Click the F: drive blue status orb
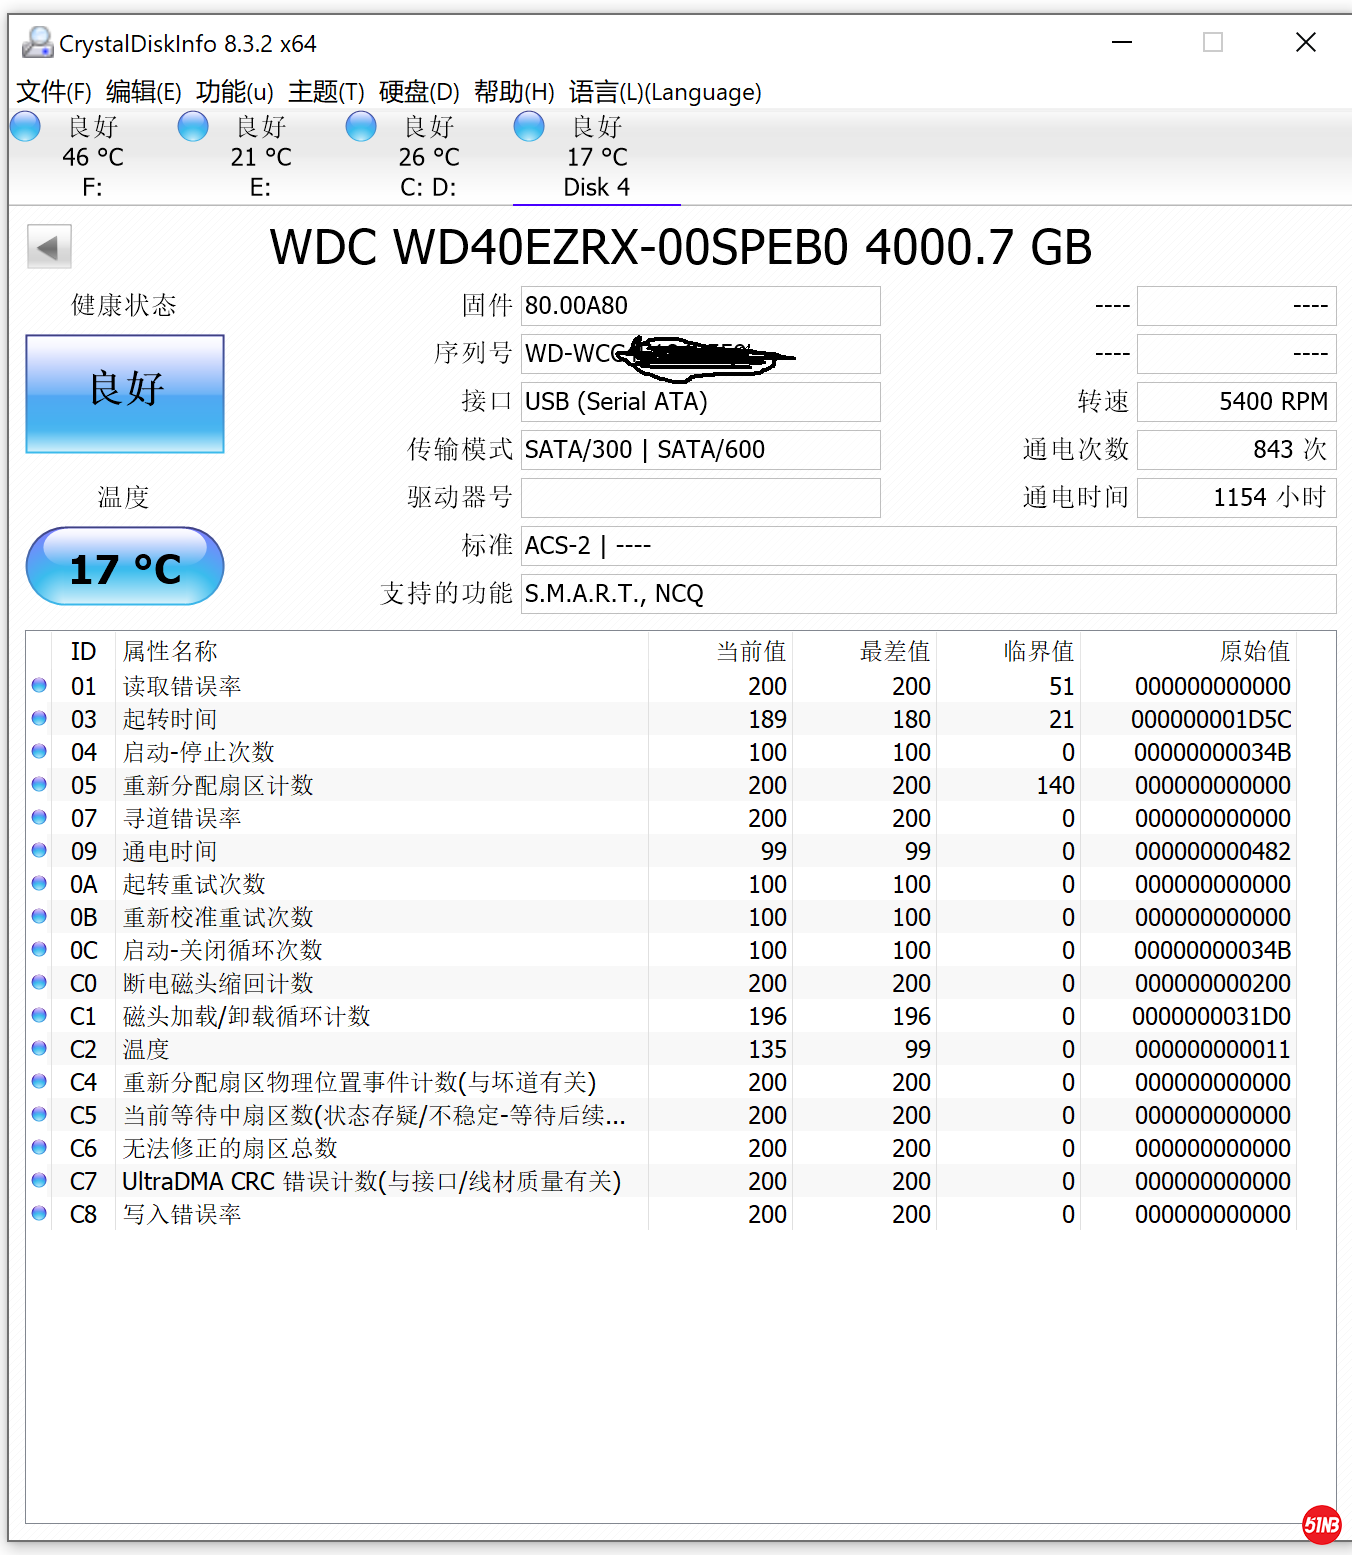This screenshot has width=1352, height=1555. click(25, 127)
